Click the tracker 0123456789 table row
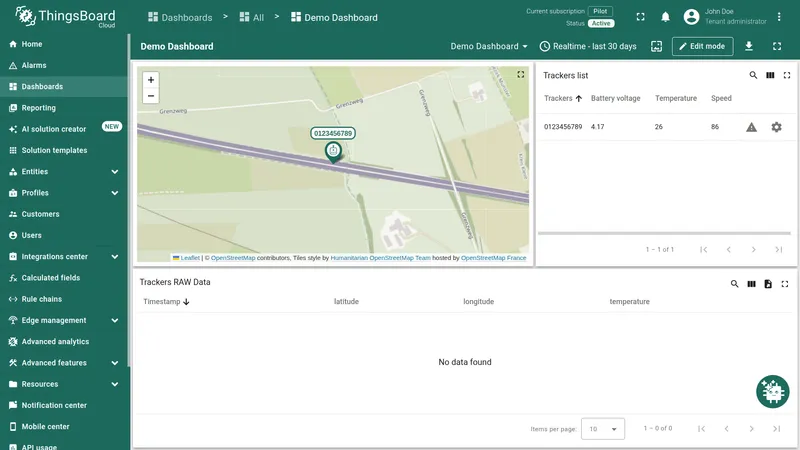The height and width of the screenshot is (450, 800). click(666, 127)
